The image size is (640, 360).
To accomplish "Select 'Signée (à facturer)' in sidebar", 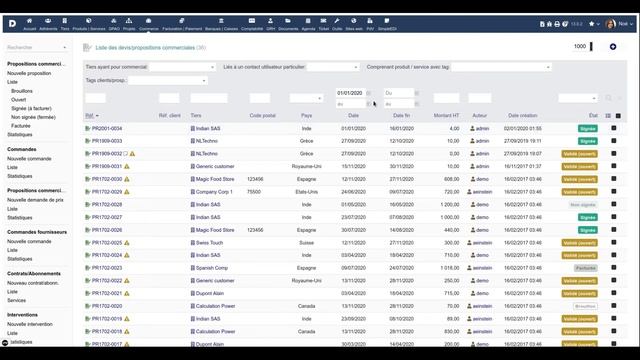I will tap(31, 109).
